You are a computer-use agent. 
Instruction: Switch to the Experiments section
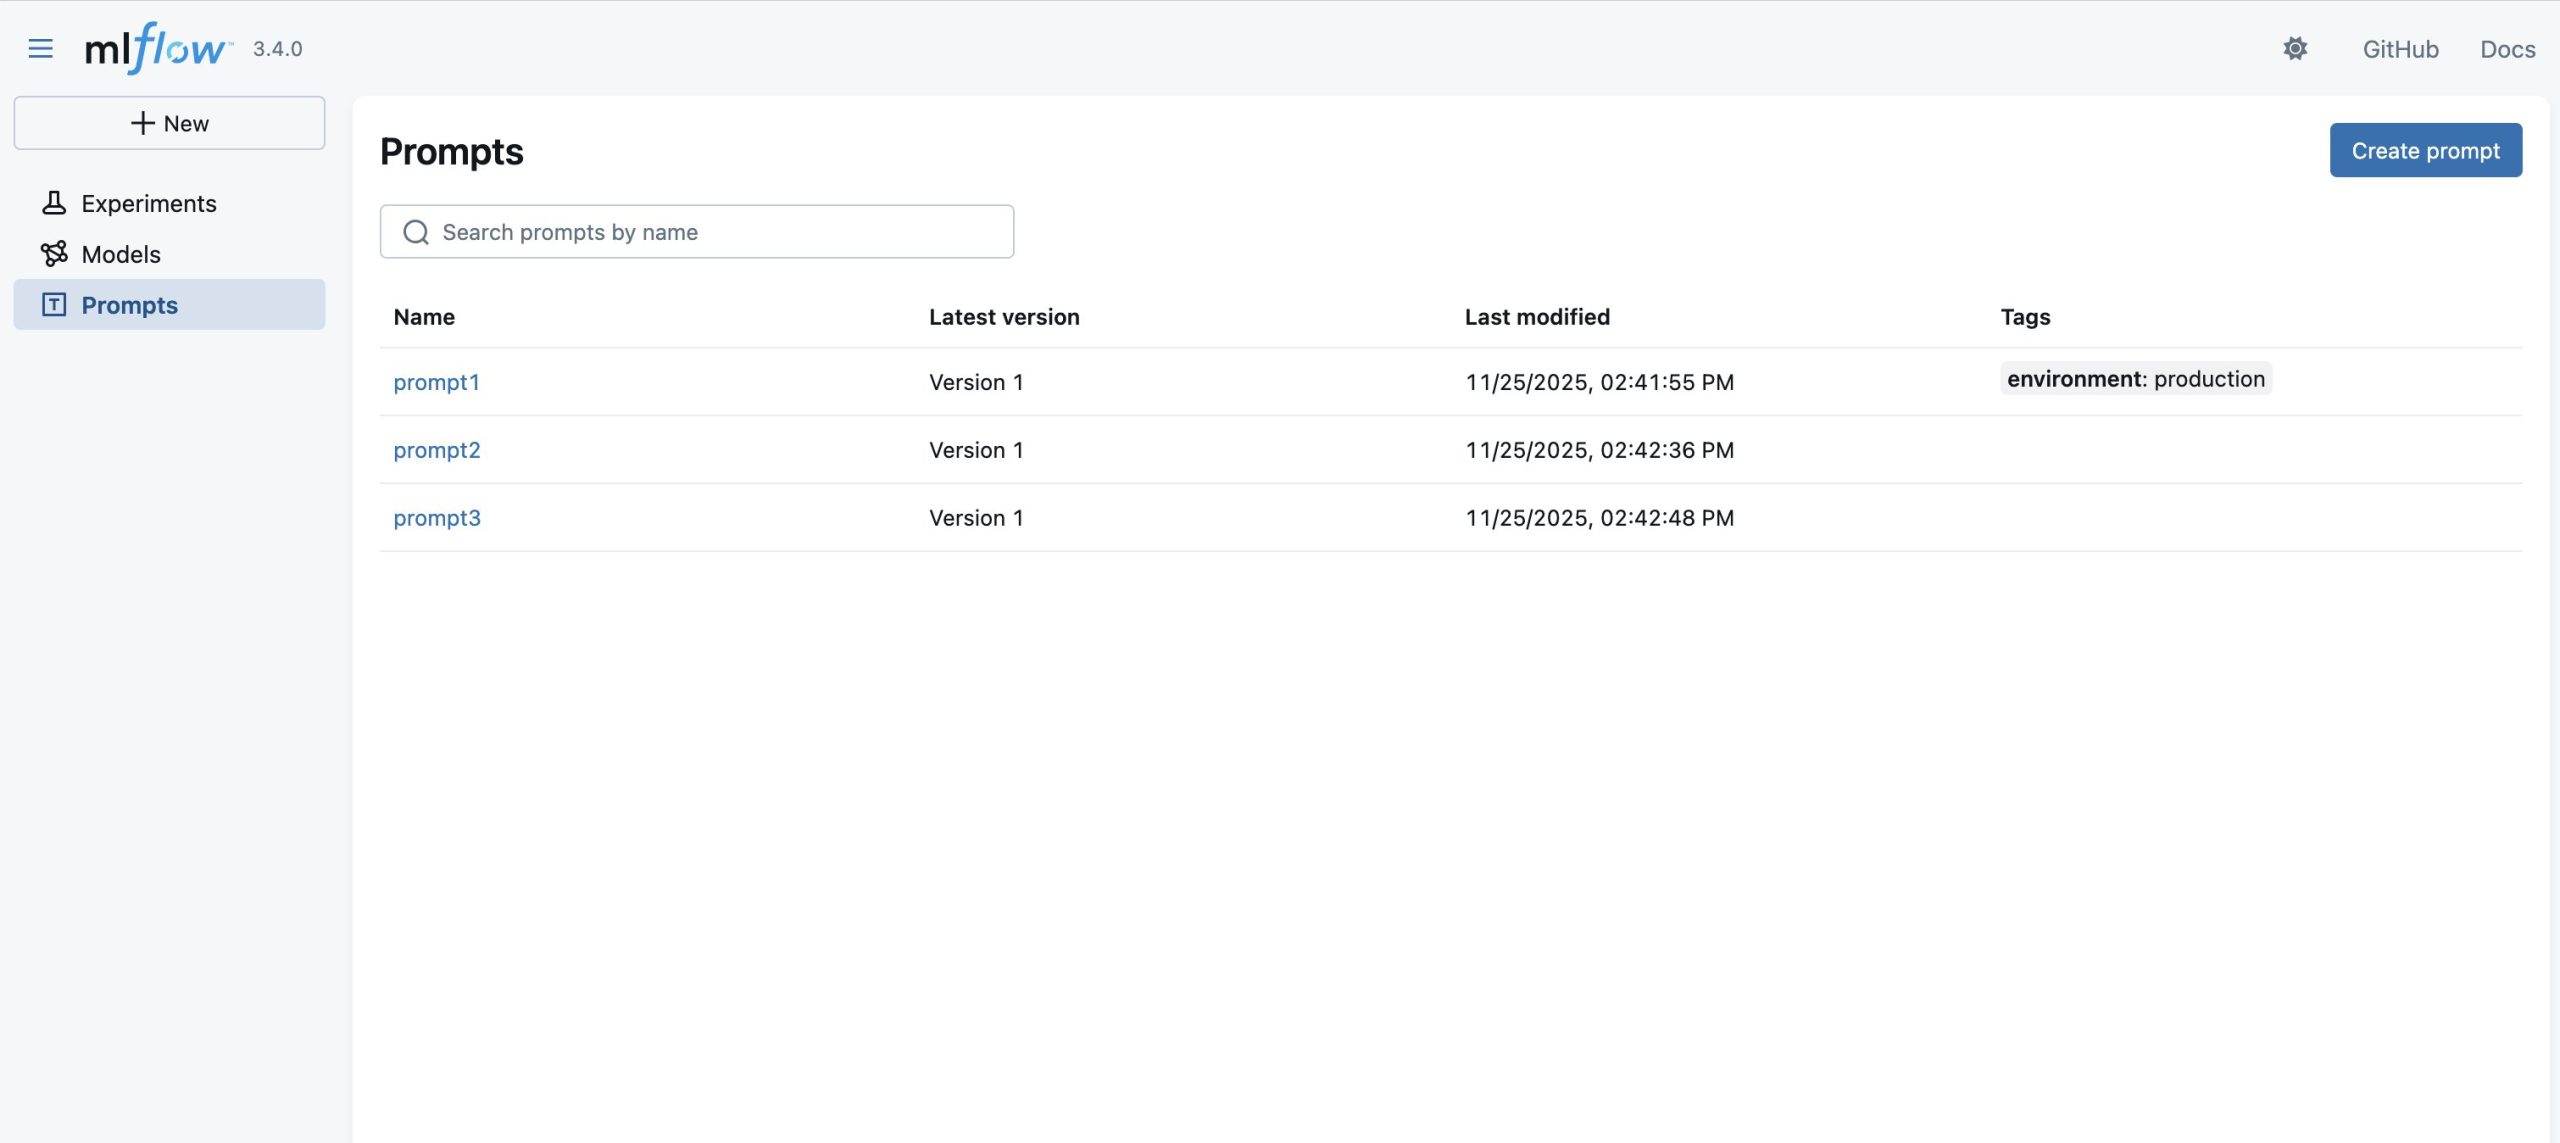pyautogui.click(x=149, y=202)
